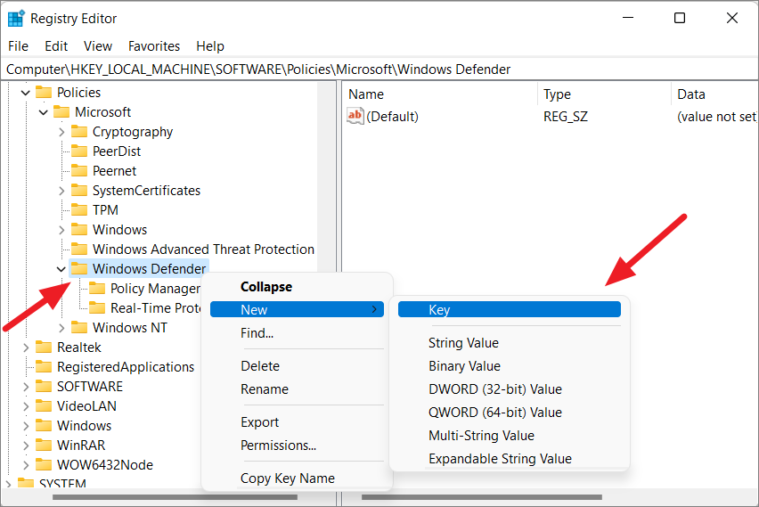Viewport: 759px width, 507px height.
Task: Select the REG_SZ type cell
Action: (565, 116)
